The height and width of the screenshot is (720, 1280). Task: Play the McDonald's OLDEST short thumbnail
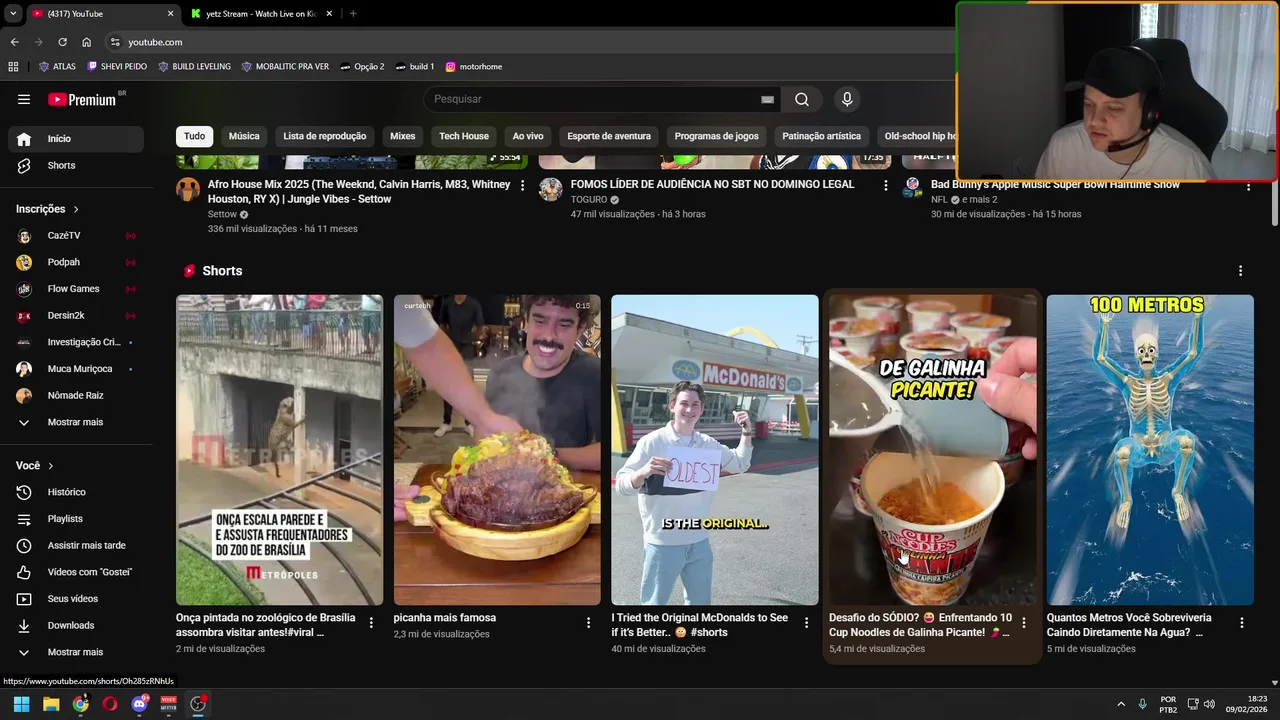tap(715, 450)
